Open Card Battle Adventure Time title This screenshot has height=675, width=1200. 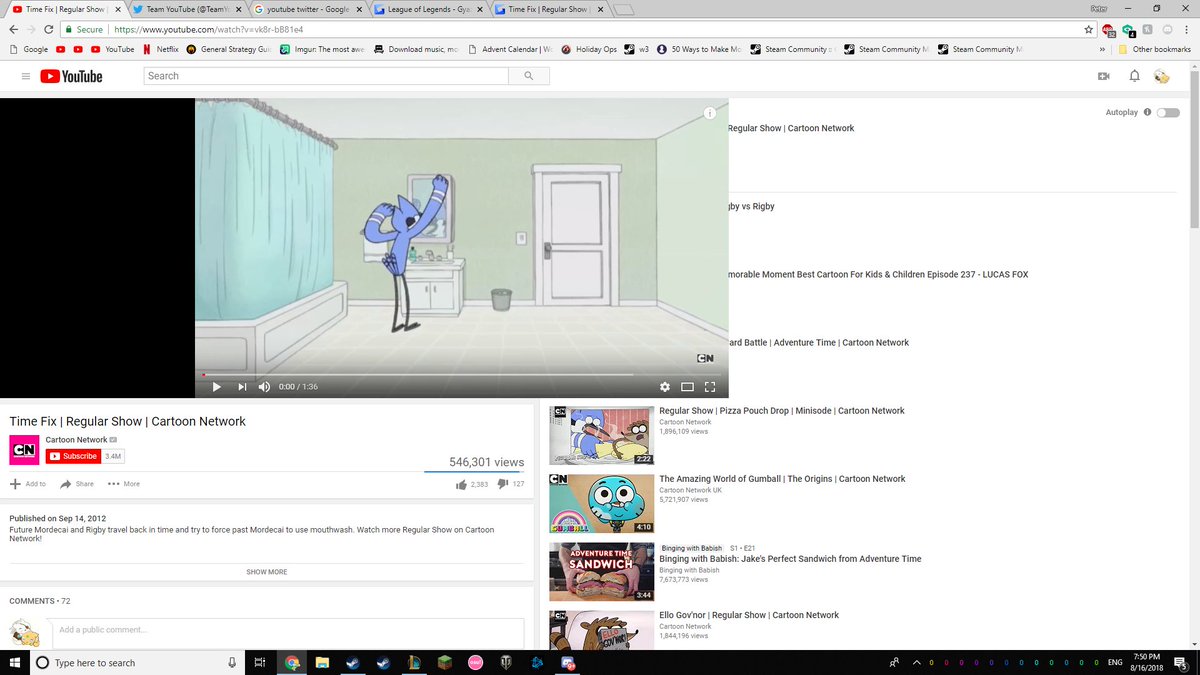(x=818, y=343)
